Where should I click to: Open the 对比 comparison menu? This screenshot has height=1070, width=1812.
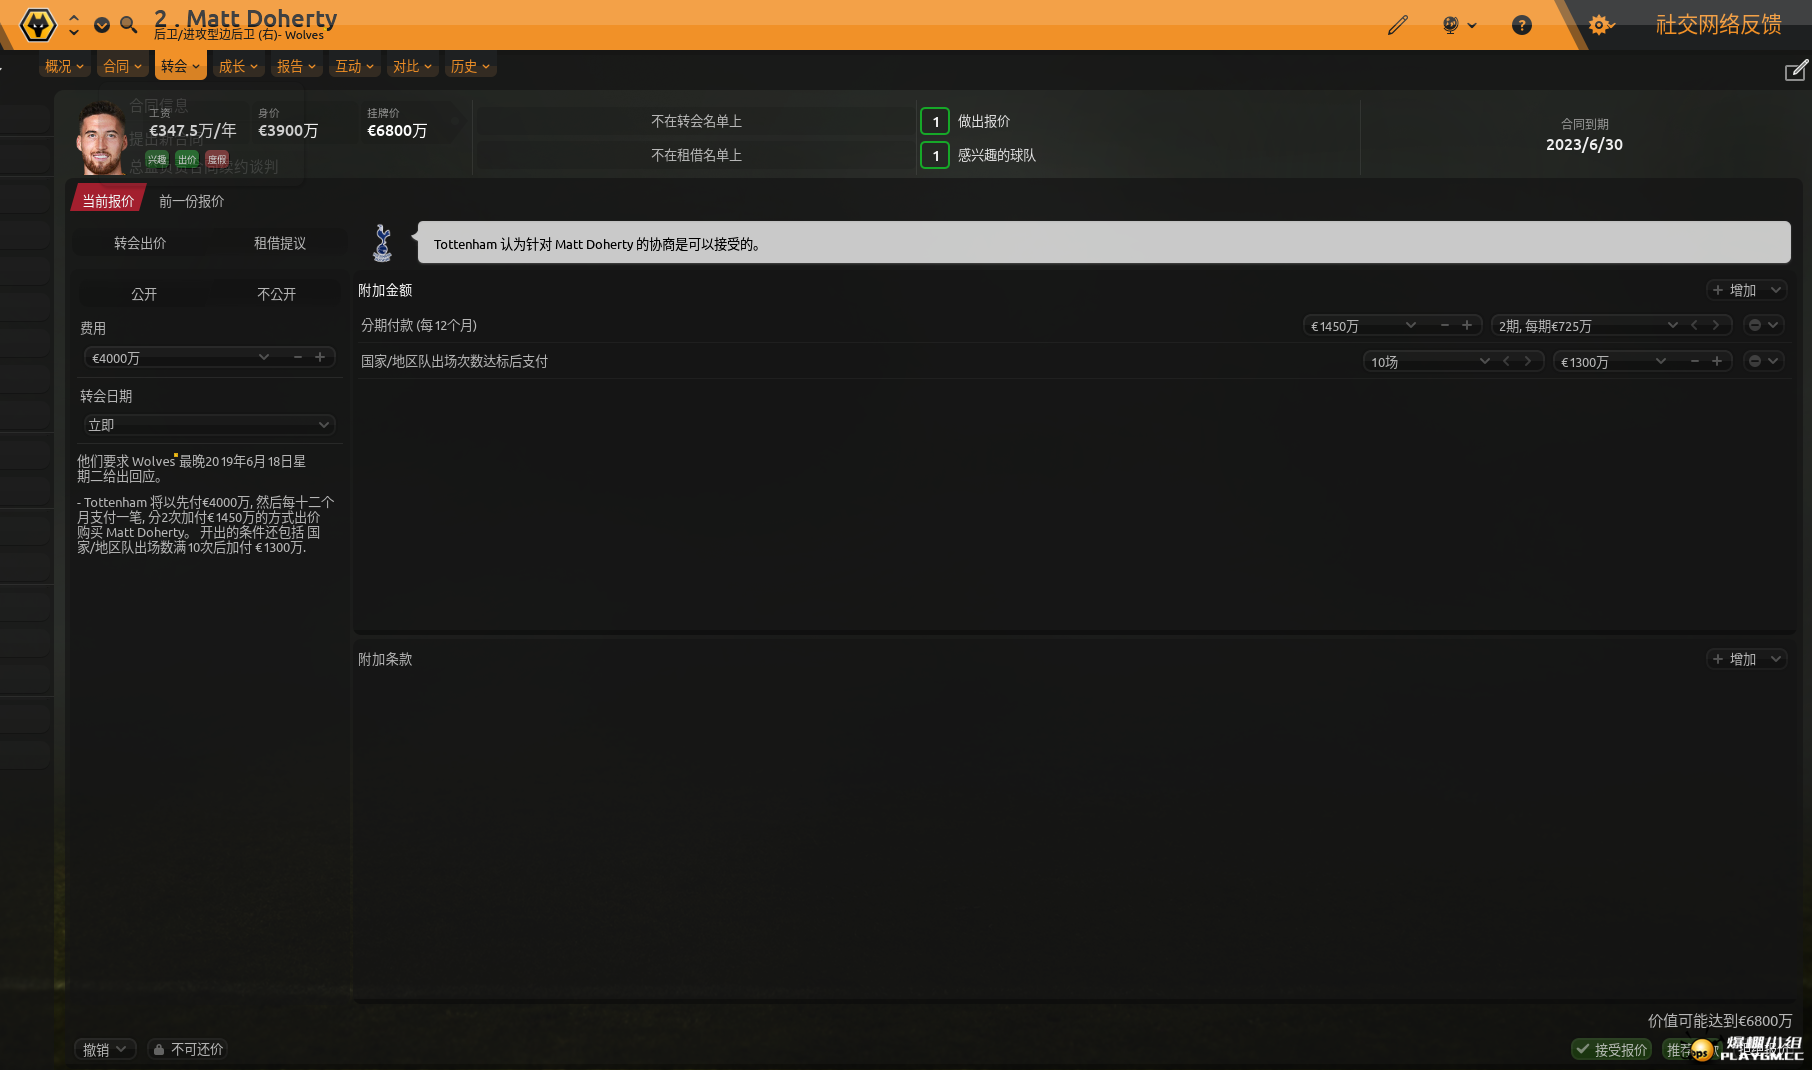tap(412, 66)
